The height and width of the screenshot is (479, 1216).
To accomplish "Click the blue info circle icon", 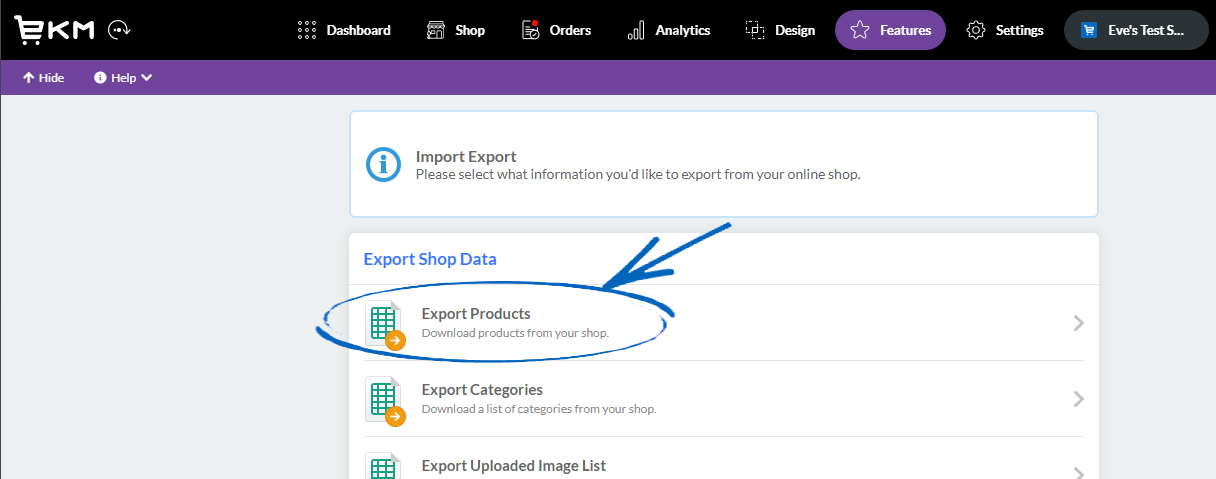I will 383,164.
